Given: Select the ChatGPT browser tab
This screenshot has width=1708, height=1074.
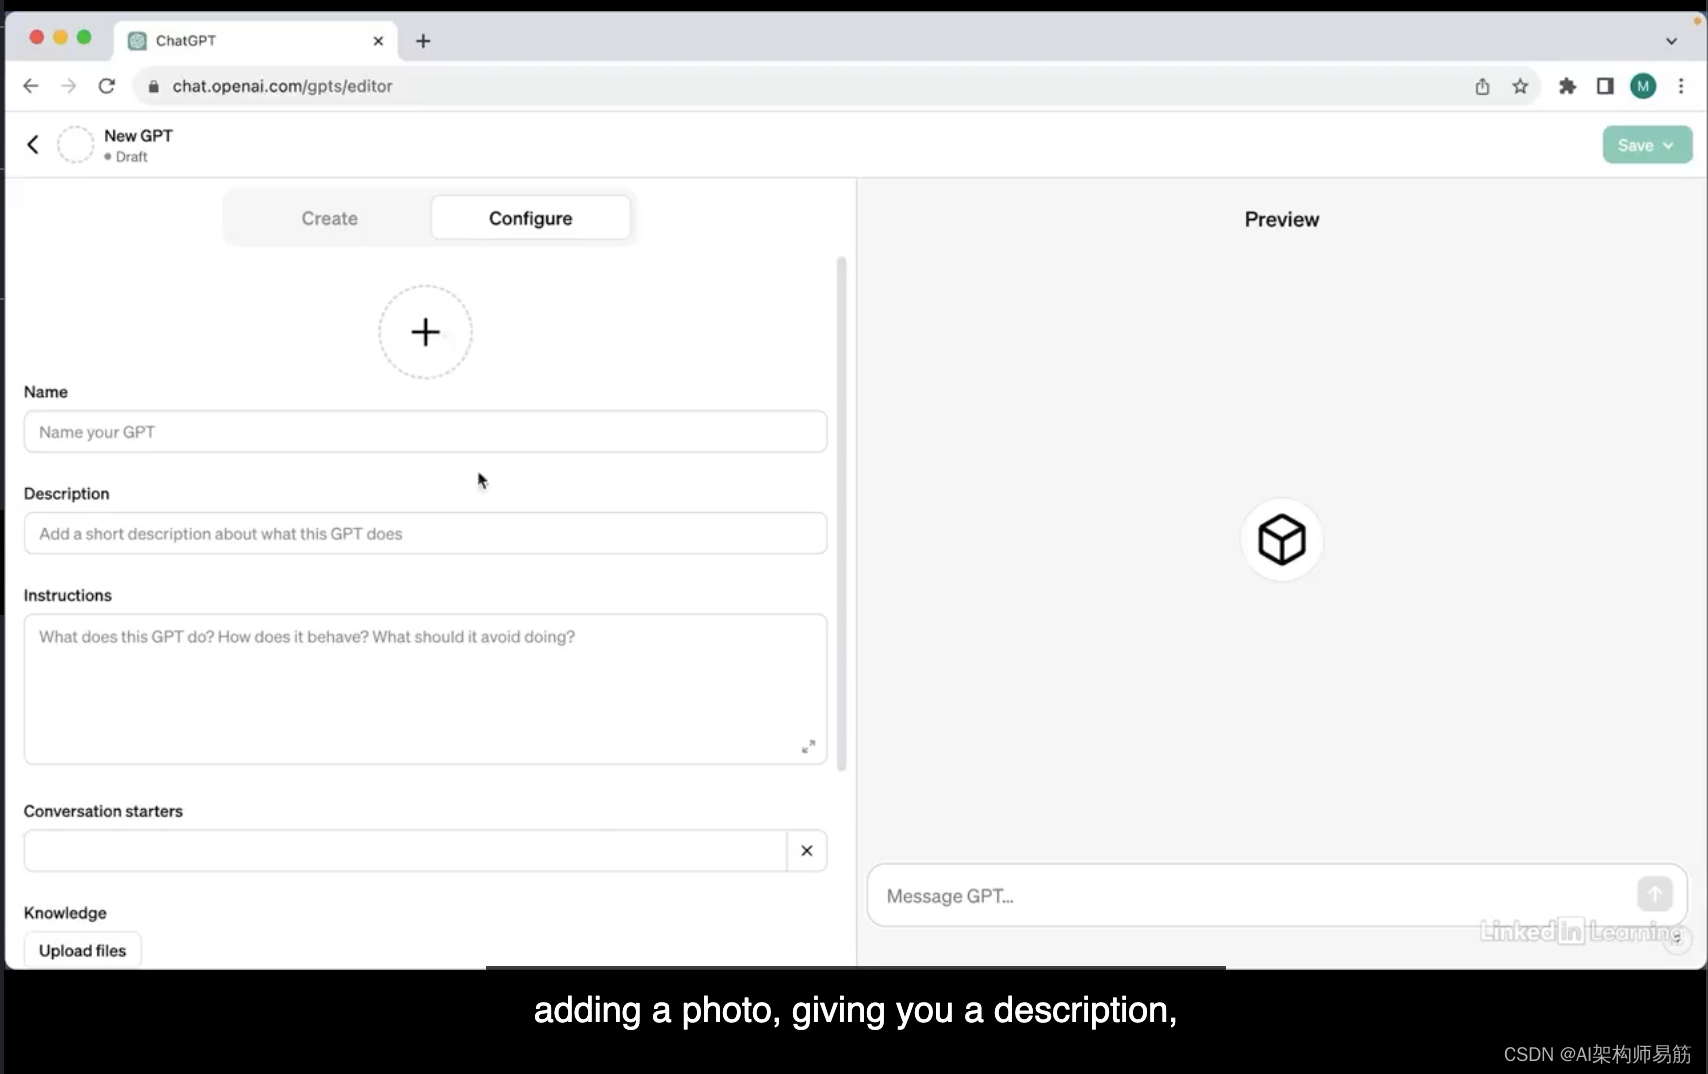Looking at the screenshot, I should click(x=256, y=41).
